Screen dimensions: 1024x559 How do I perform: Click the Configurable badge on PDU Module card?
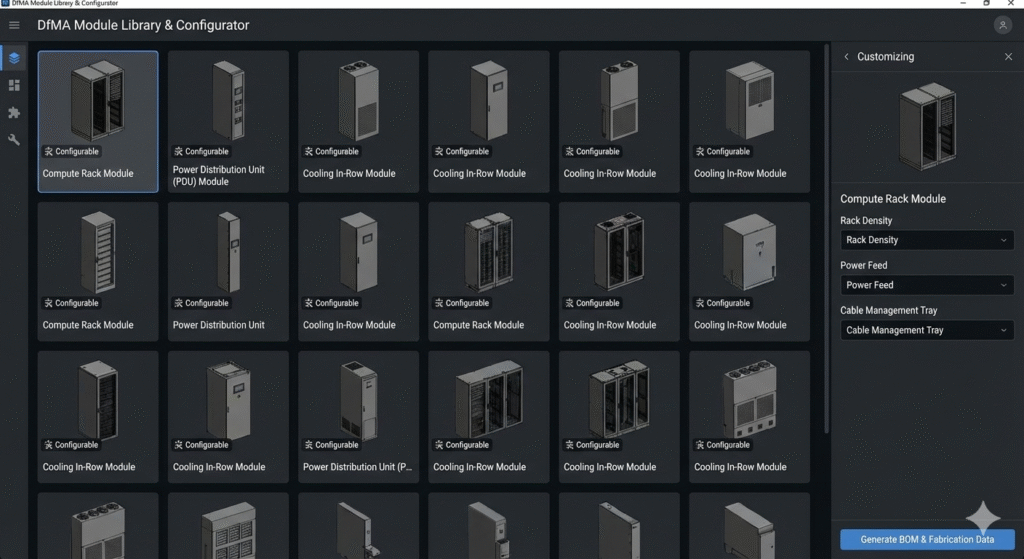200,152
